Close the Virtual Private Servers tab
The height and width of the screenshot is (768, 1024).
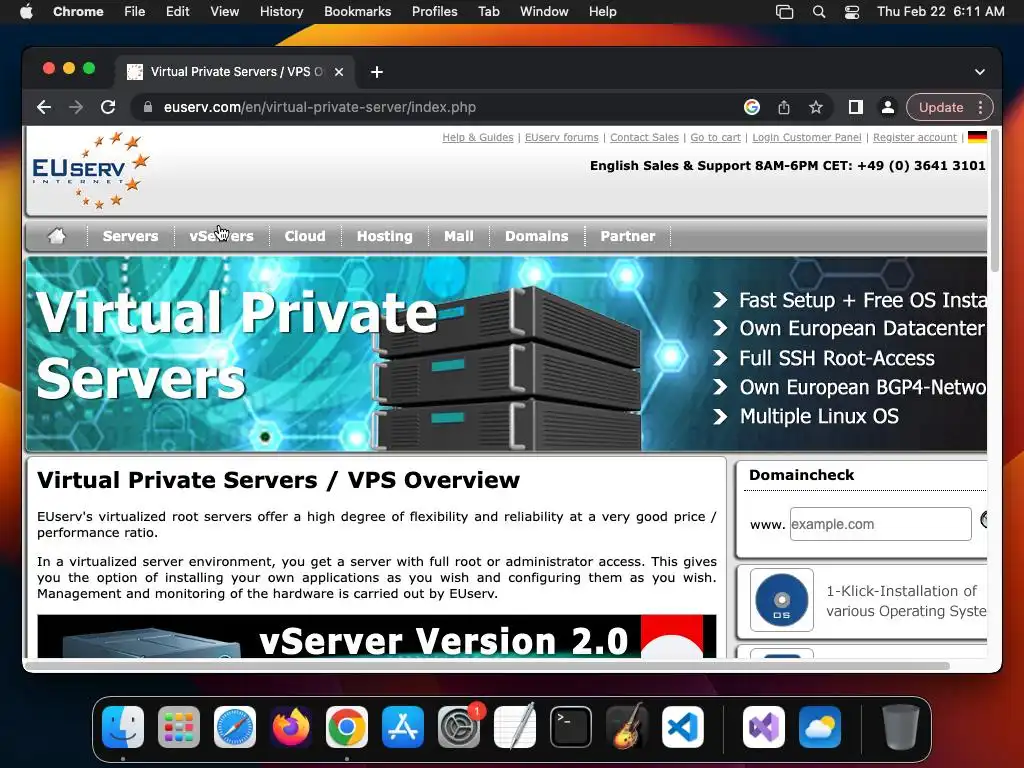click(339, 72)
